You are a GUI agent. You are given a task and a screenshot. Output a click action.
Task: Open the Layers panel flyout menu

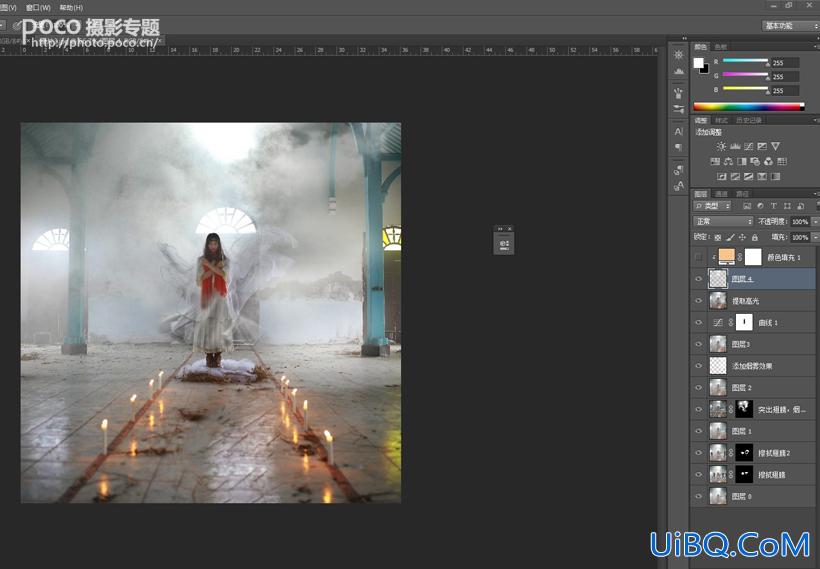pyautogui.click(x=816, y=194)
